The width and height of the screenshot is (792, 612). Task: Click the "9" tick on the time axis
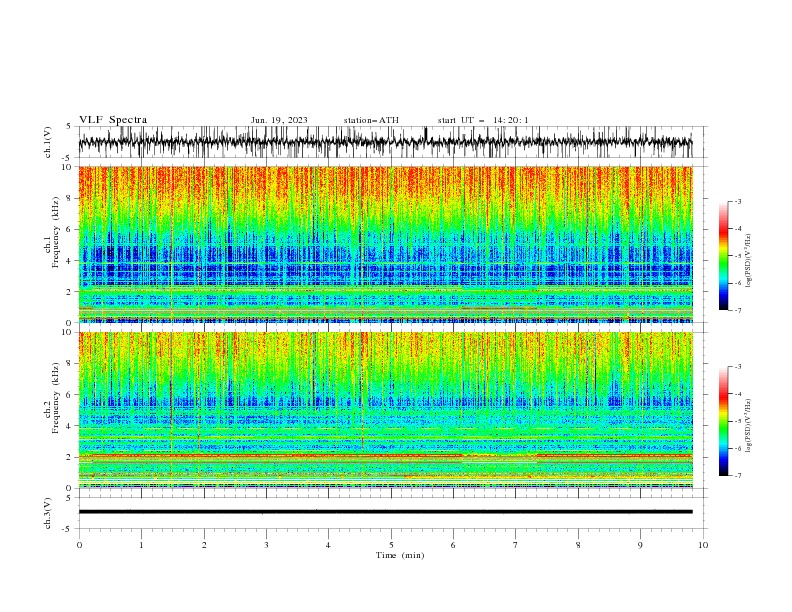coord(640,545)
